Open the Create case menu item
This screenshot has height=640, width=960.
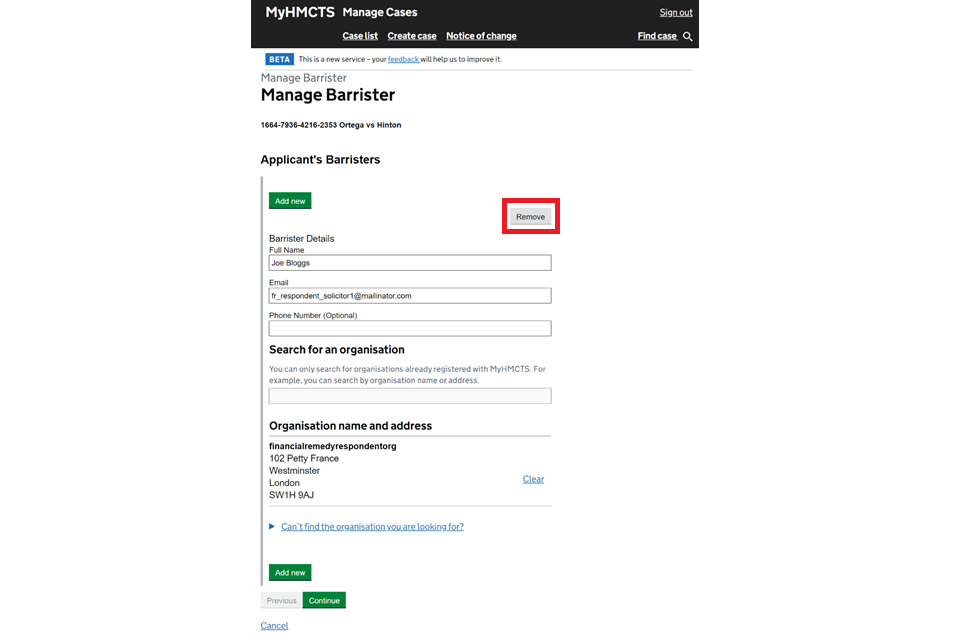[412, 36]
